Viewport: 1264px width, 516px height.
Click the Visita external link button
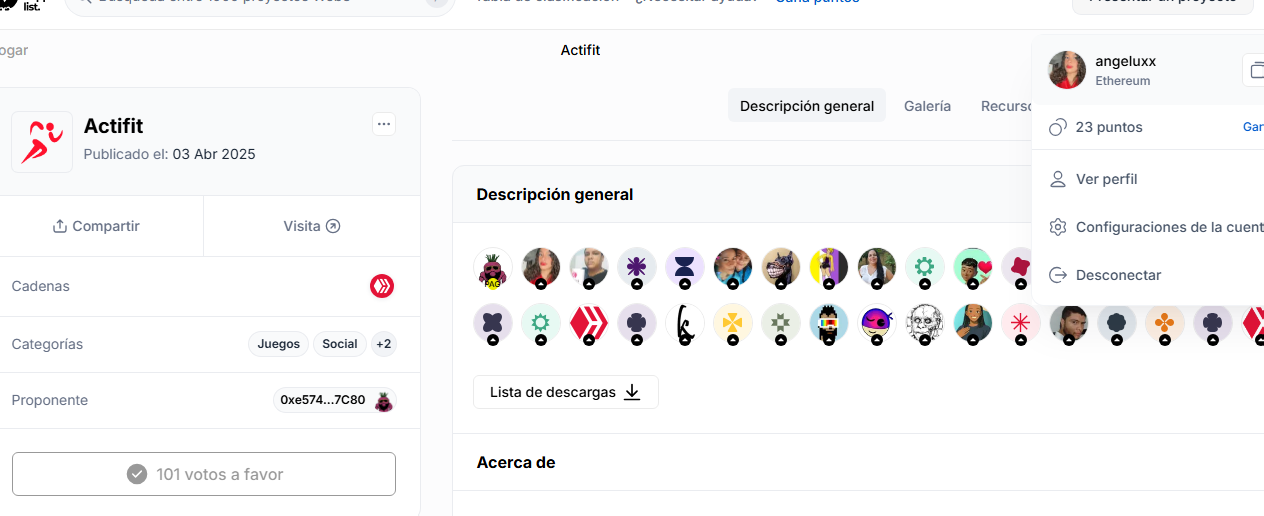312,226
